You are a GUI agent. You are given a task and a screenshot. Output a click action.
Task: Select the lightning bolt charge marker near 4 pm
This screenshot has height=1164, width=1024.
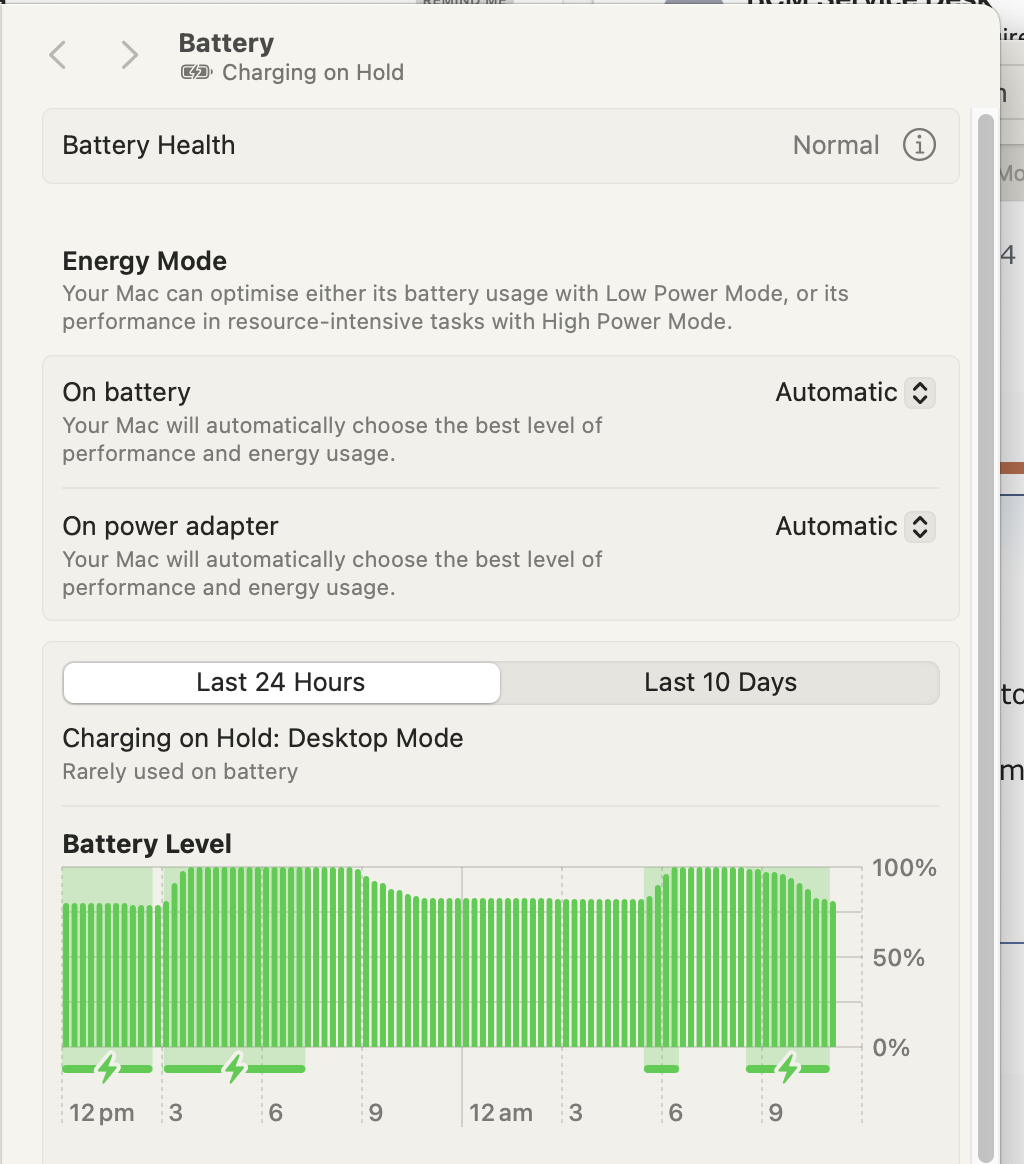[233, 1068]
